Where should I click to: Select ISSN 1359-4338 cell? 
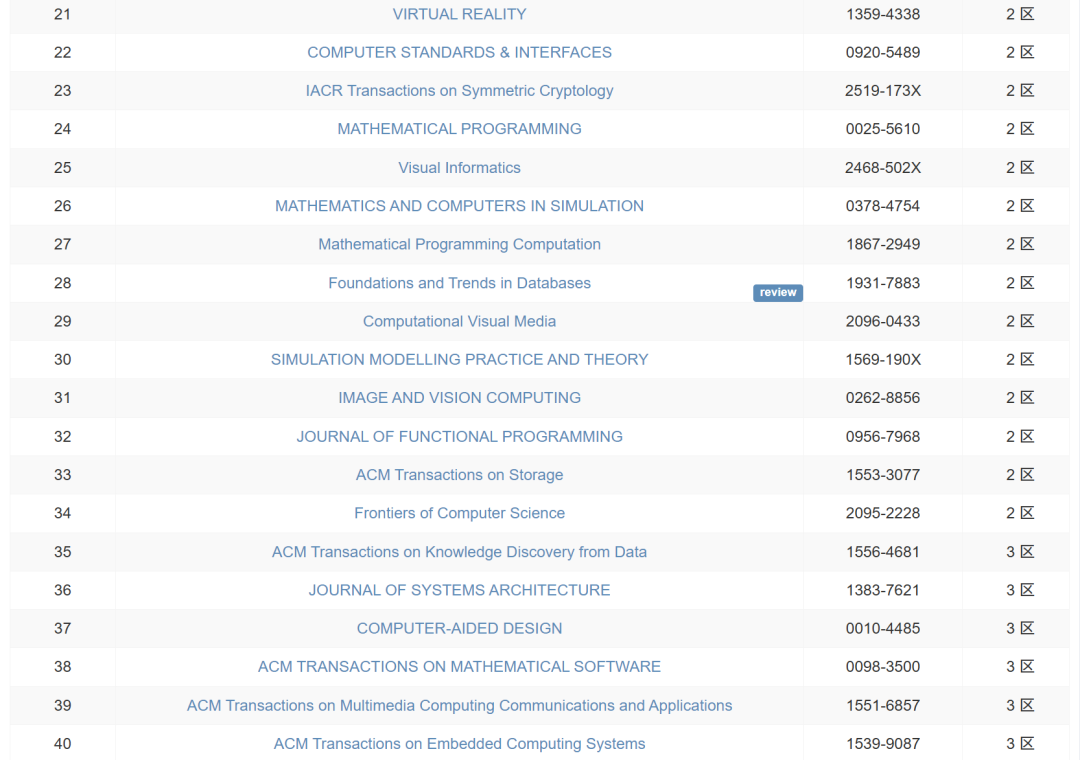(883, 14)
